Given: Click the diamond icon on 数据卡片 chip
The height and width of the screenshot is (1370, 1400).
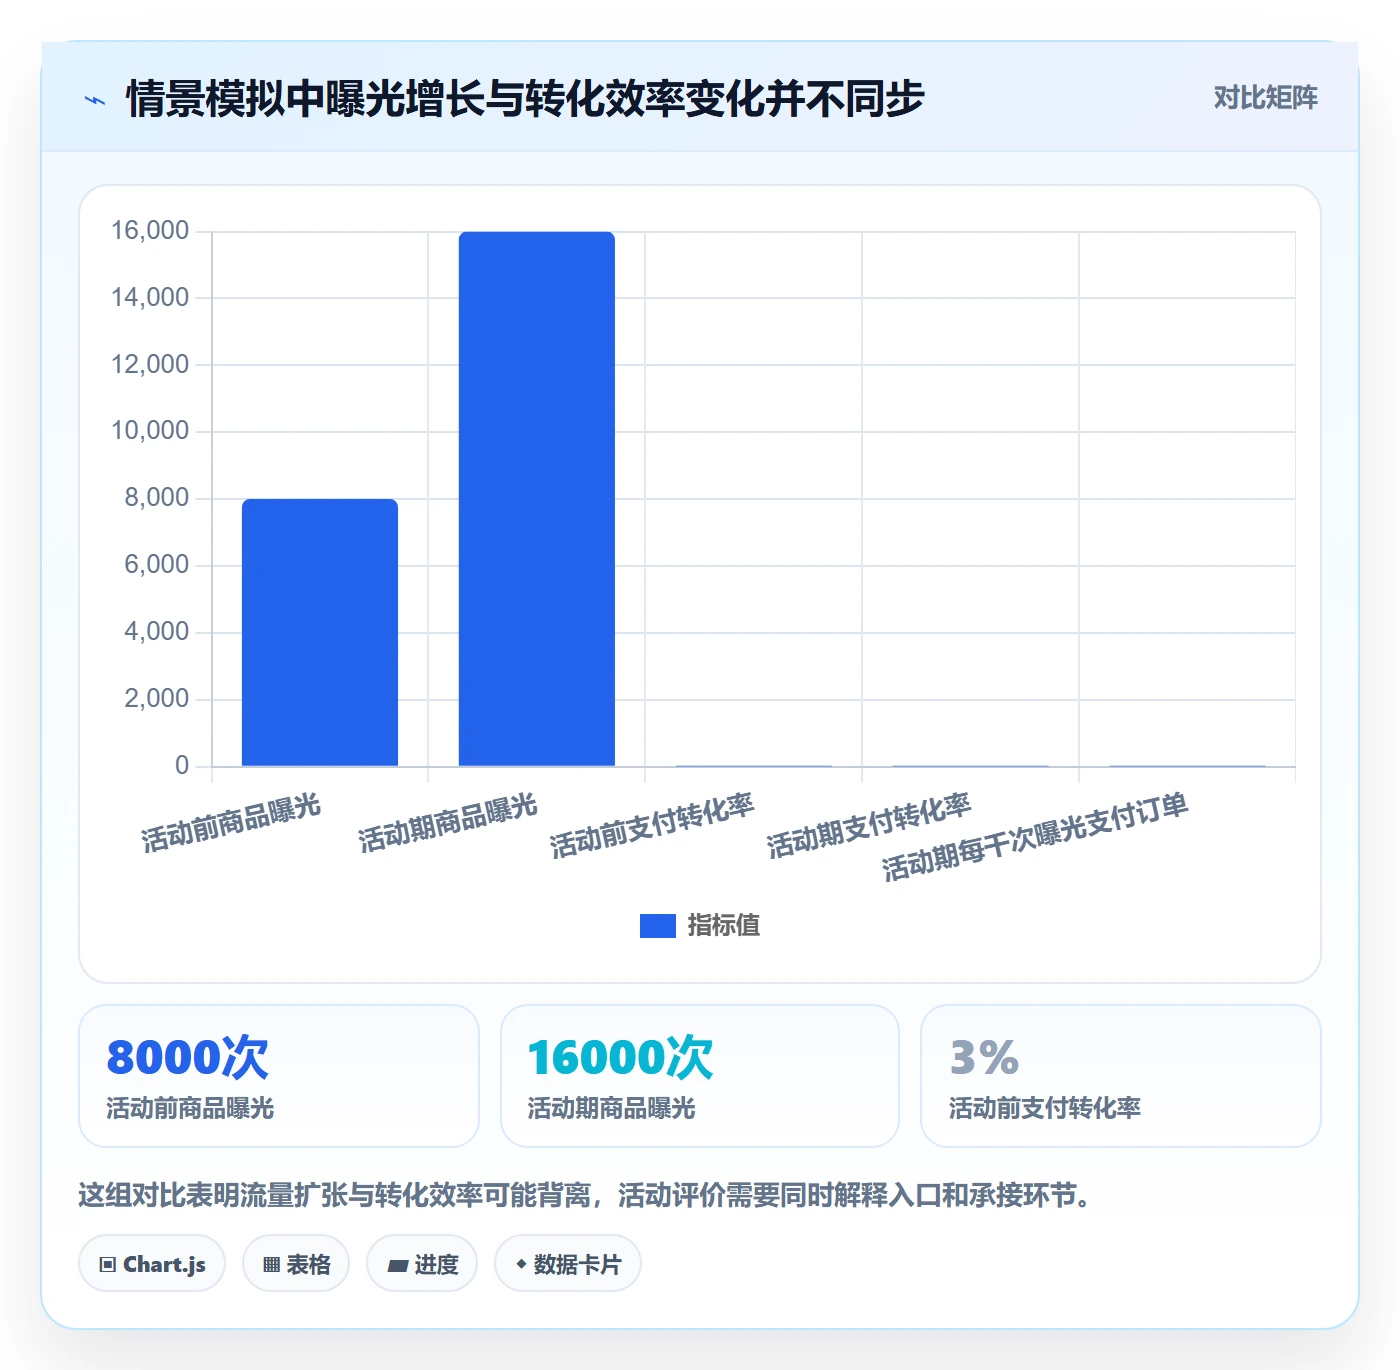Looking at the screenshot, I should coord(521,1264).
